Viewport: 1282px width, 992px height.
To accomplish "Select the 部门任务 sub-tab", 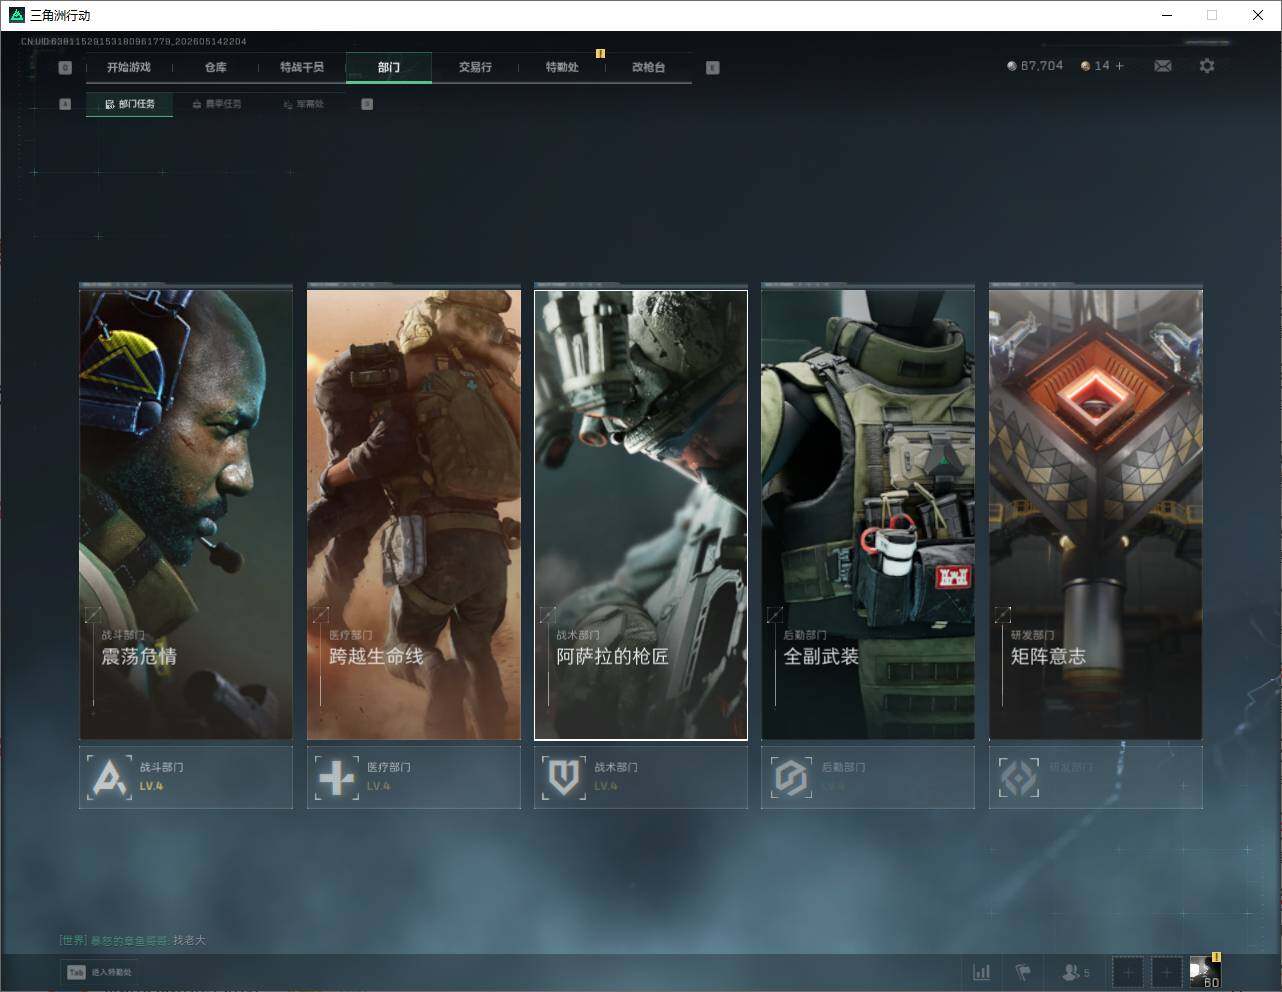I will click(x=130, y=104).
